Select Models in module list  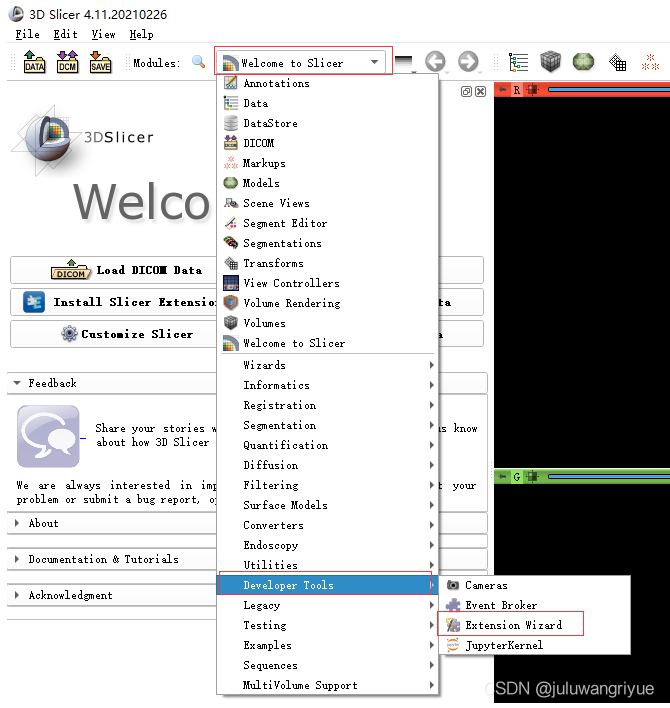(x=327, y=183)
